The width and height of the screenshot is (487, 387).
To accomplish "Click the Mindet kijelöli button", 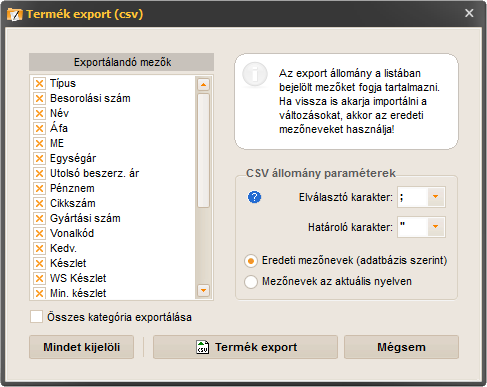I will 81,347.
